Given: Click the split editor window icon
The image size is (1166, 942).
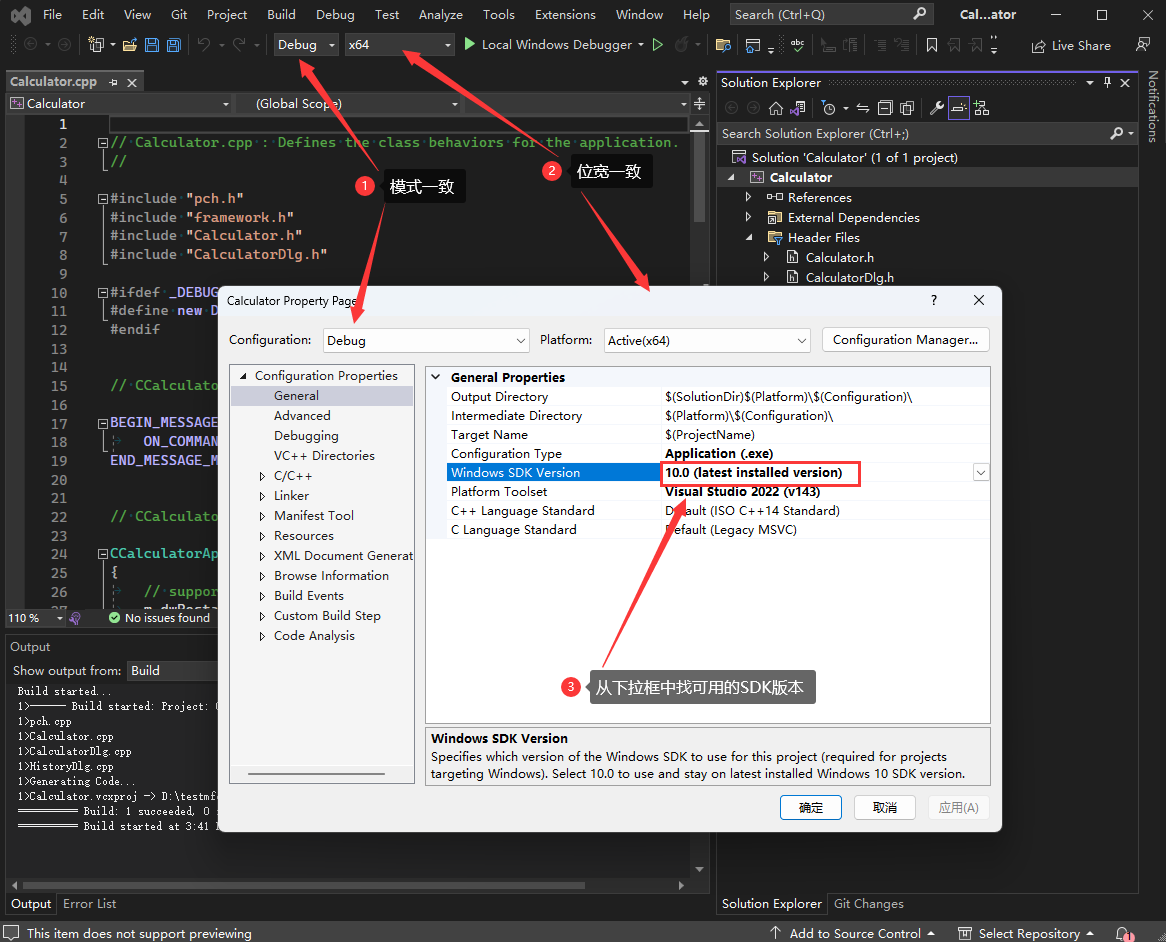Looking at the screenshot, I should click(x=700, y=103).
